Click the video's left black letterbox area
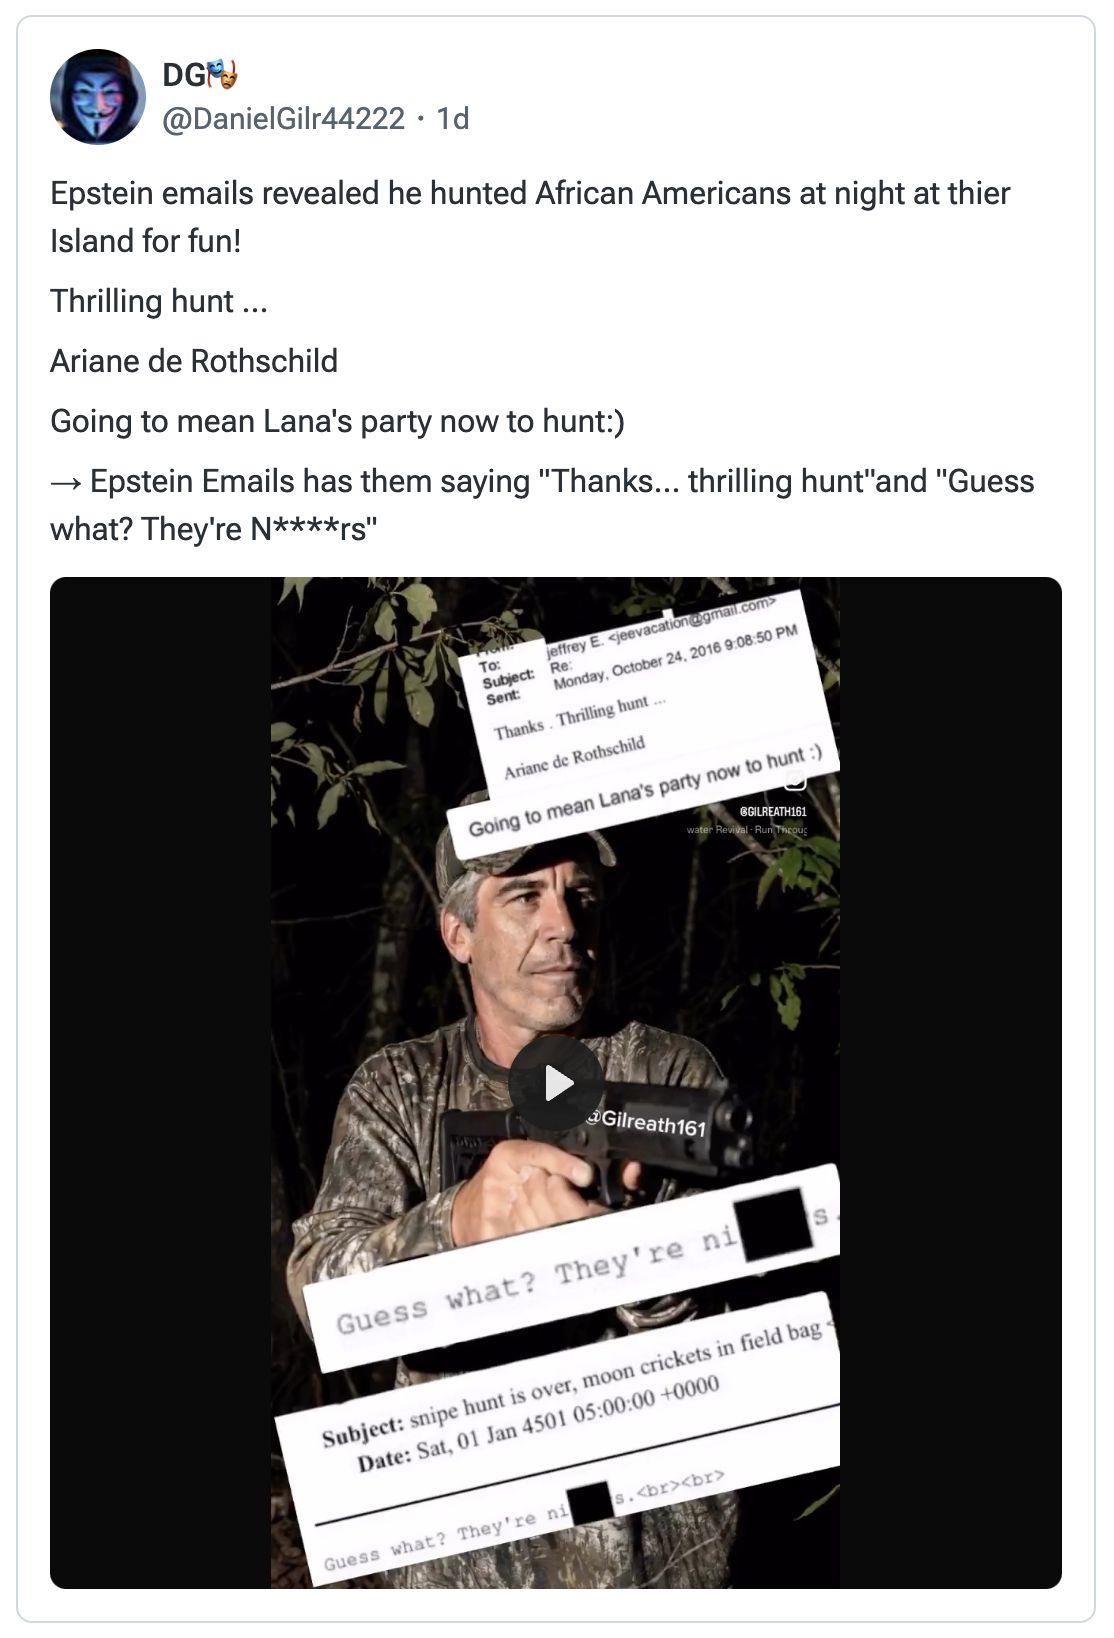Viewport: 1114px width, 1638px height. 160,1082
